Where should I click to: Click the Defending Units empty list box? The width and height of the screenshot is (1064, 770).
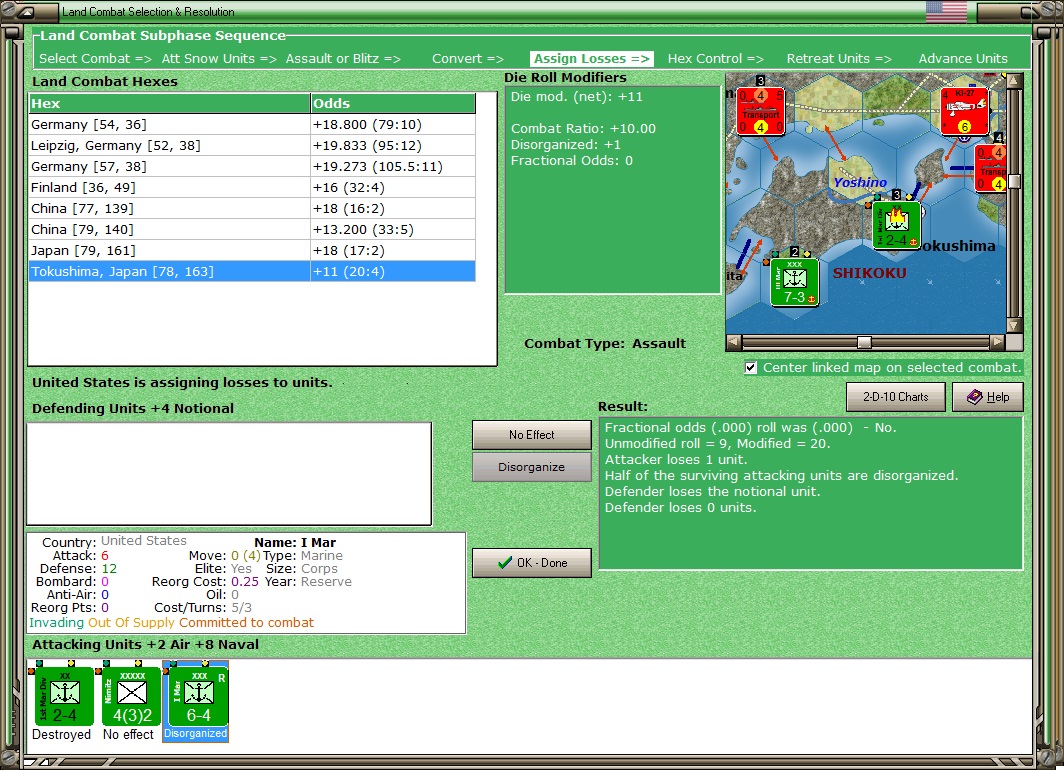point(229,474)
